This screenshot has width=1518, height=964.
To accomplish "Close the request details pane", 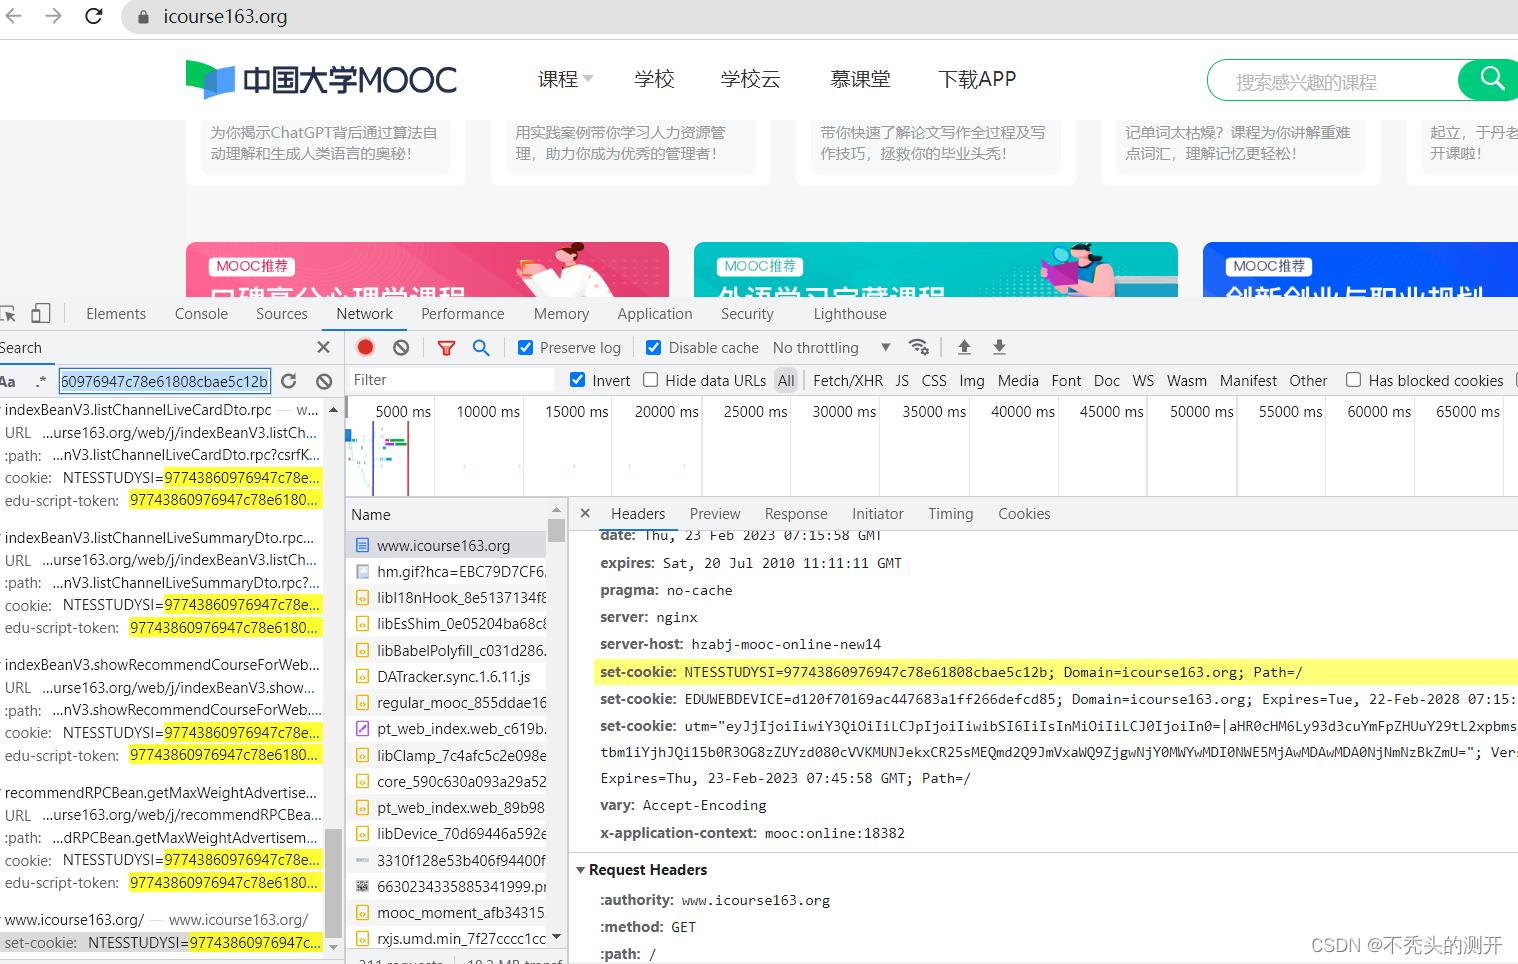I will click(x=585, y=513).
